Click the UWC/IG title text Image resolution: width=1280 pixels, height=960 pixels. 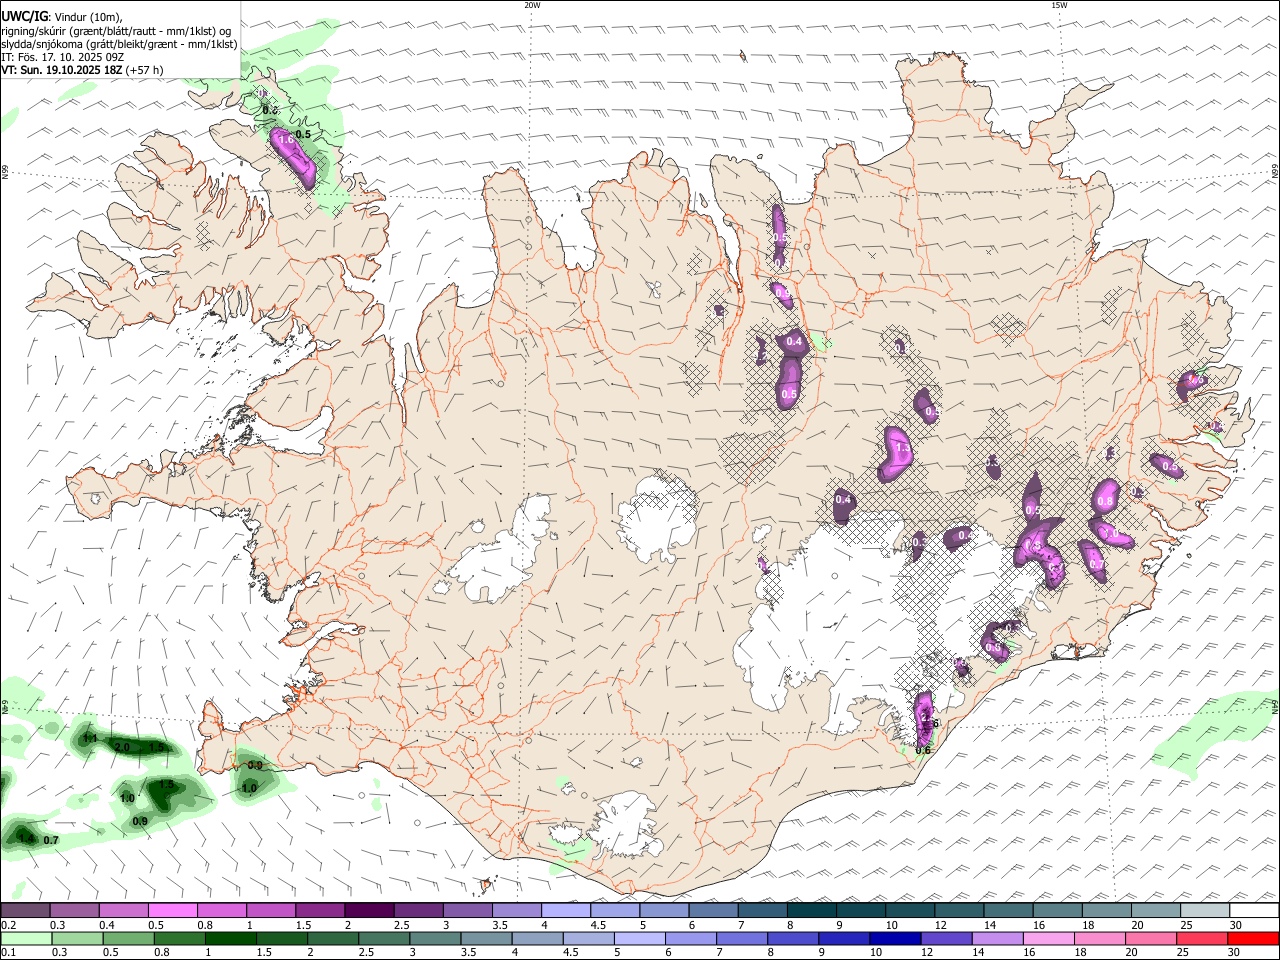[x=24, y=16]
